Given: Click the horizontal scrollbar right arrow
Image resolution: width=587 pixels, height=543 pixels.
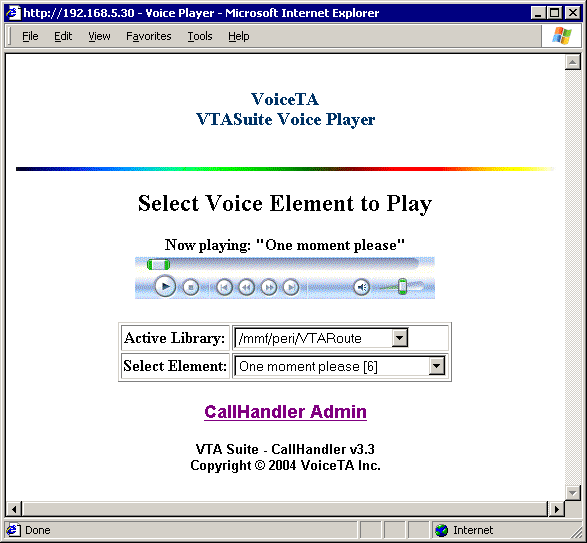Looking at the screenshot, I should coord(557,509).
